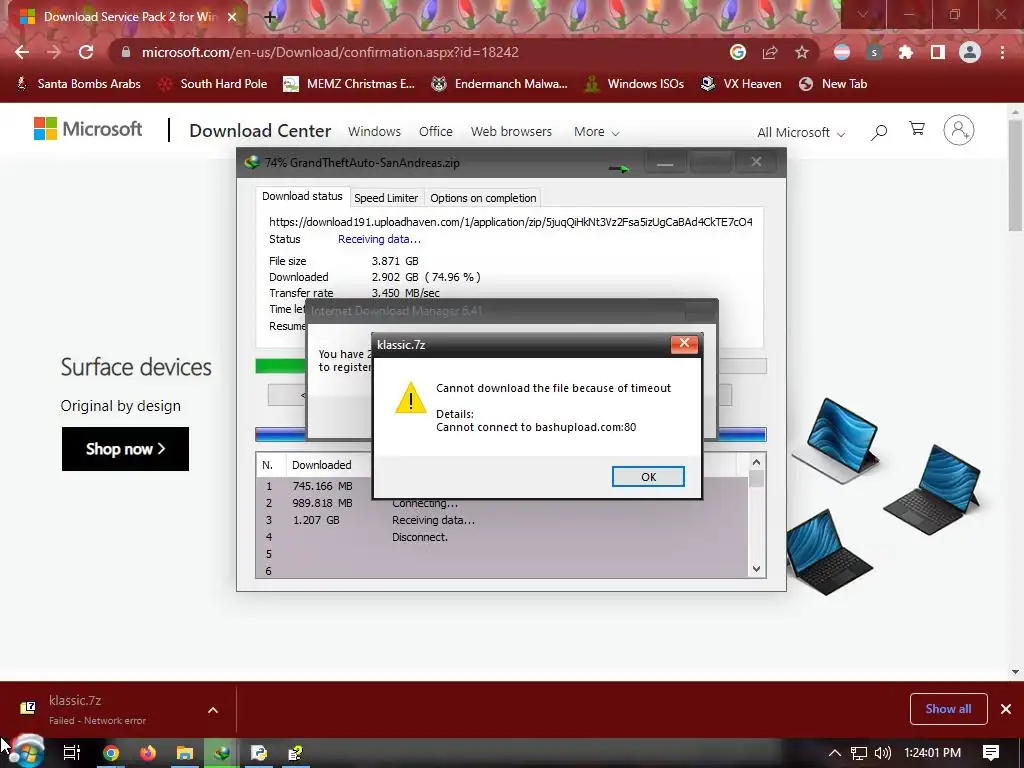Click OK in the klassic.7z error dialog
The image size is (1024, 768).
point(648,477)
